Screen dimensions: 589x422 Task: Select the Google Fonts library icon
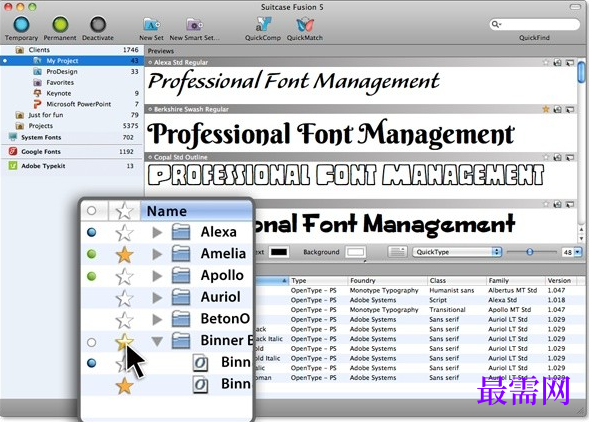pyautogui.click(x=13, y=151)
